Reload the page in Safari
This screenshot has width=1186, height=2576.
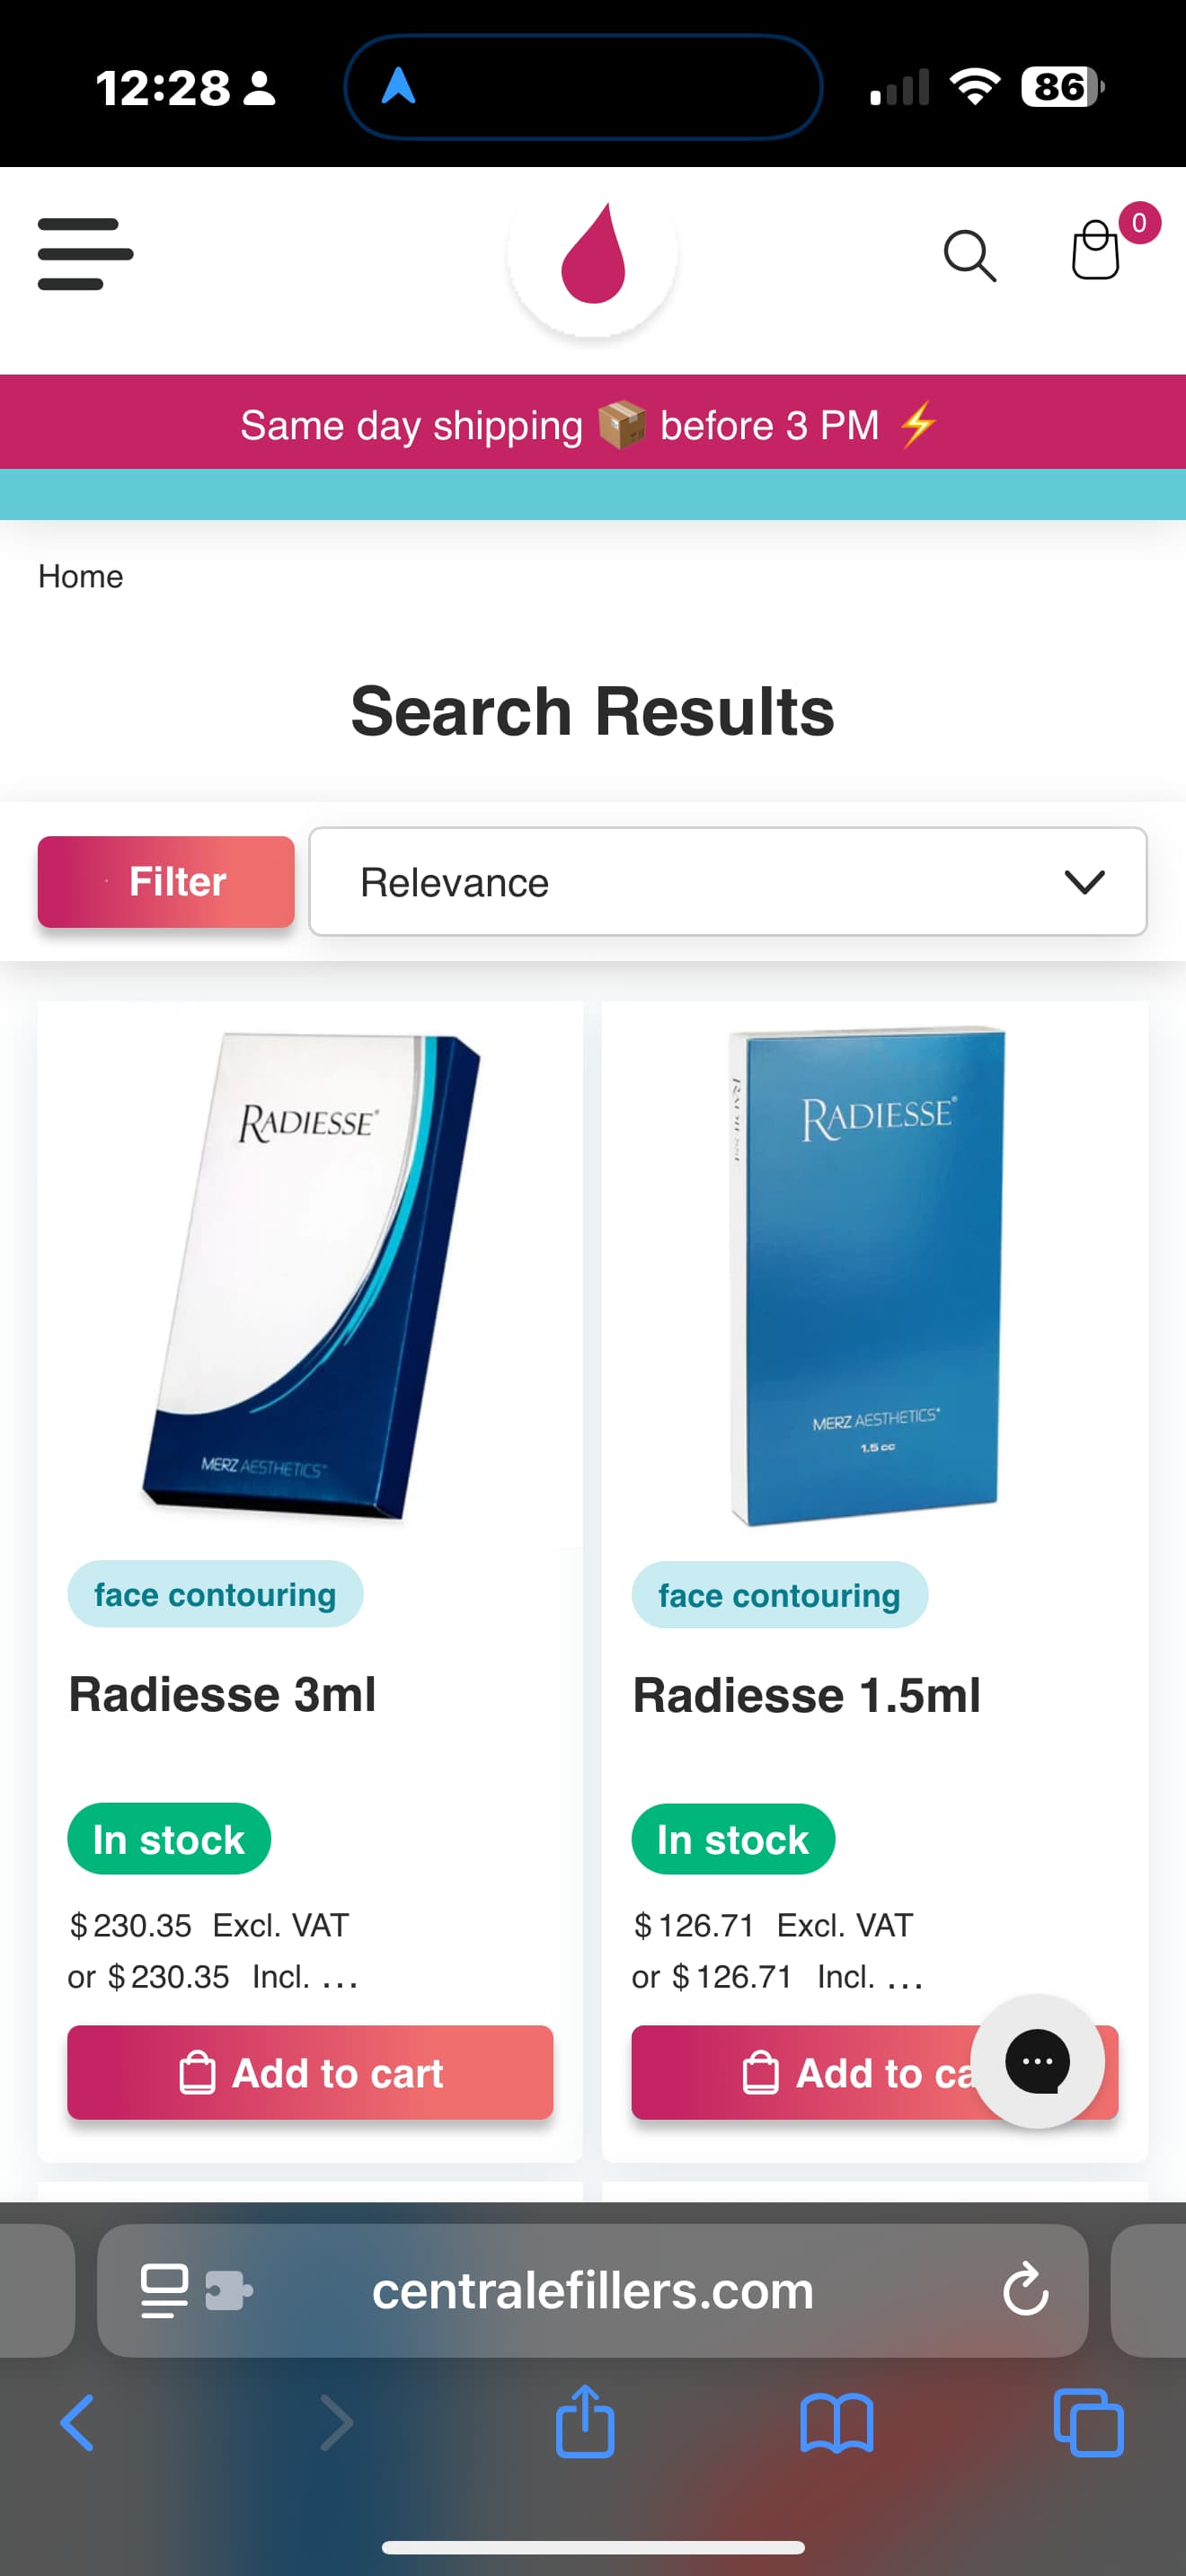(x=1025, y=2290)
